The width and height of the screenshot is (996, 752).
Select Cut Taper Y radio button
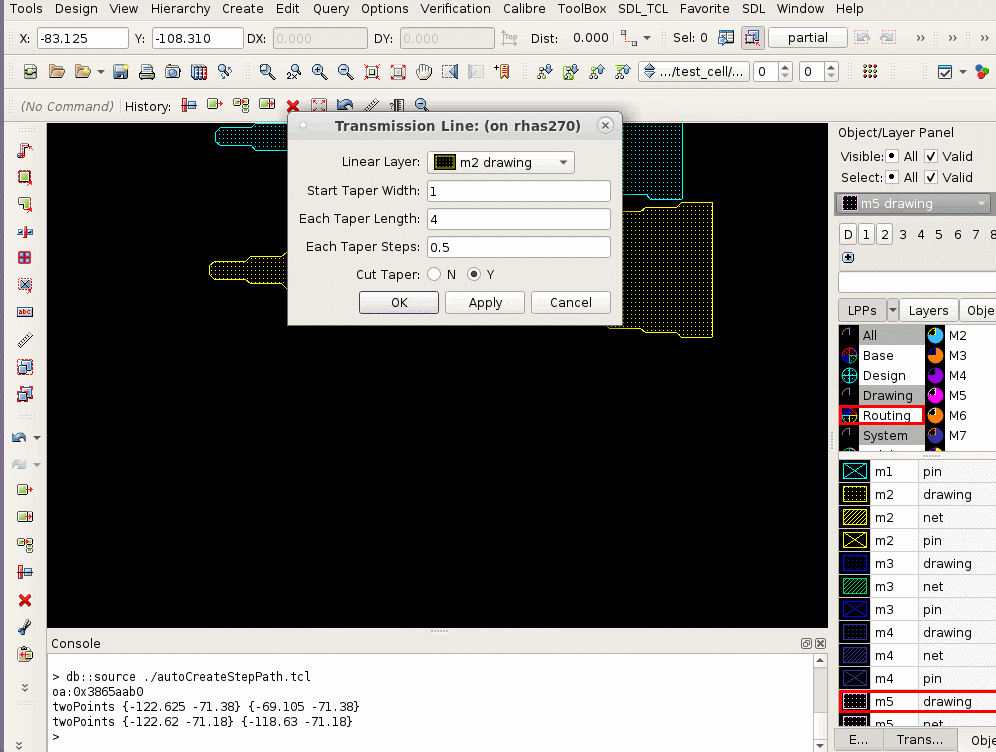pos(474,274)
